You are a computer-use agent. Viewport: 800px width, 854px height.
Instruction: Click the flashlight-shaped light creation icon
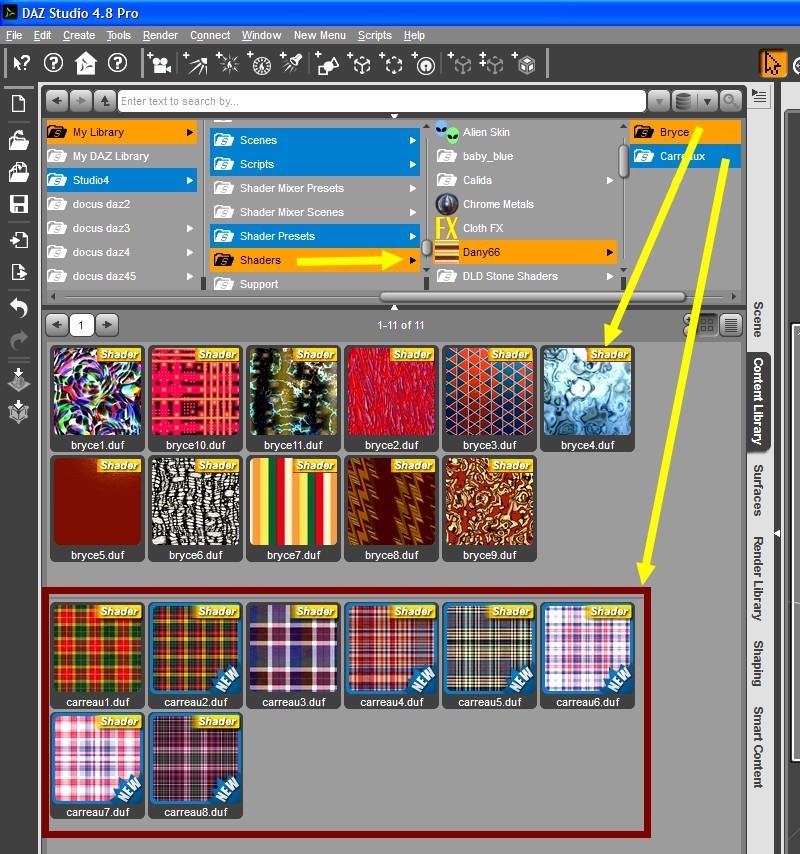[292, 63]
